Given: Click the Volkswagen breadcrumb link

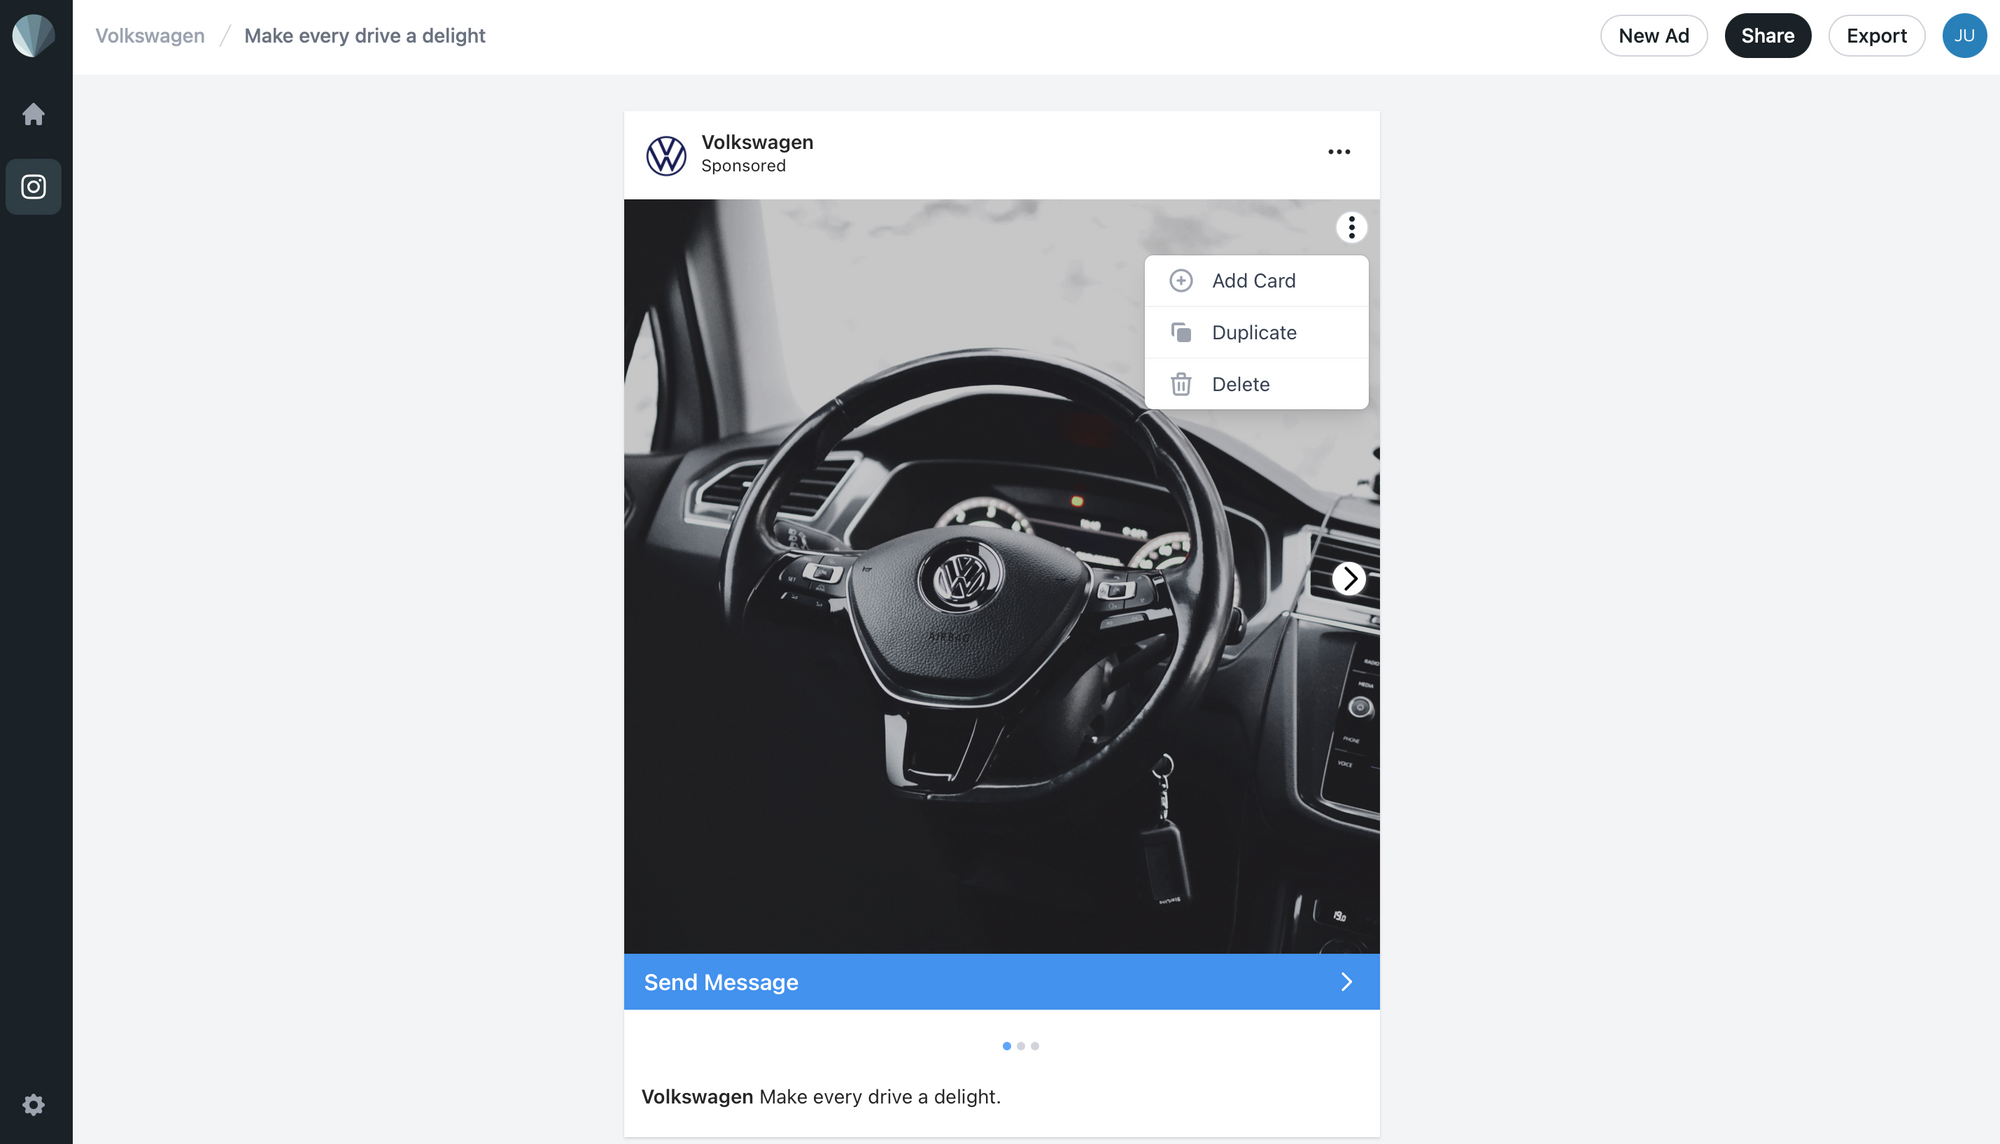Looking at the screenshot, I should 150,34.
